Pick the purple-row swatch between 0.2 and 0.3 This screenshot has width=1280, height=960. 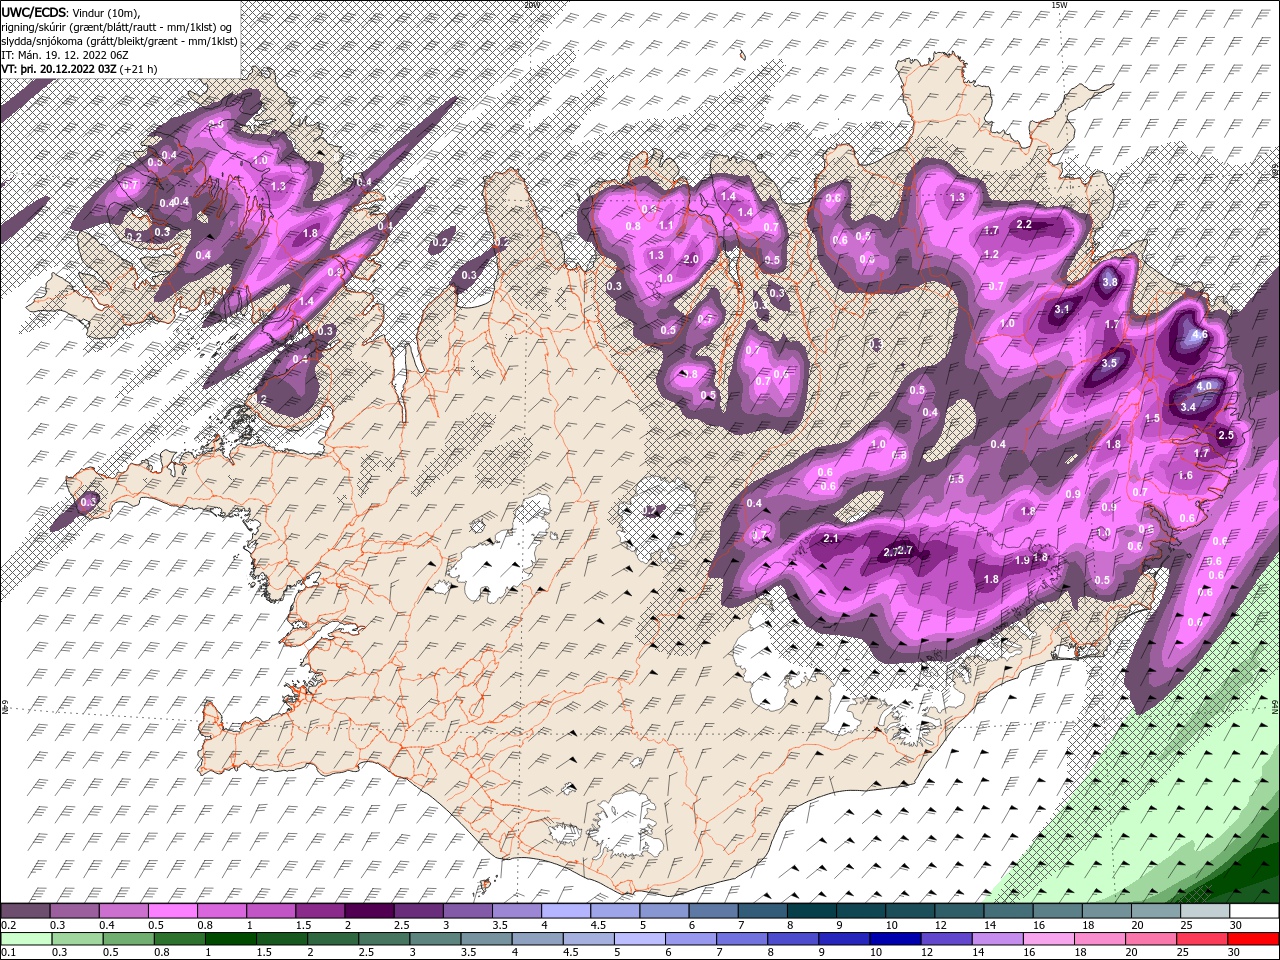[25, 911]
